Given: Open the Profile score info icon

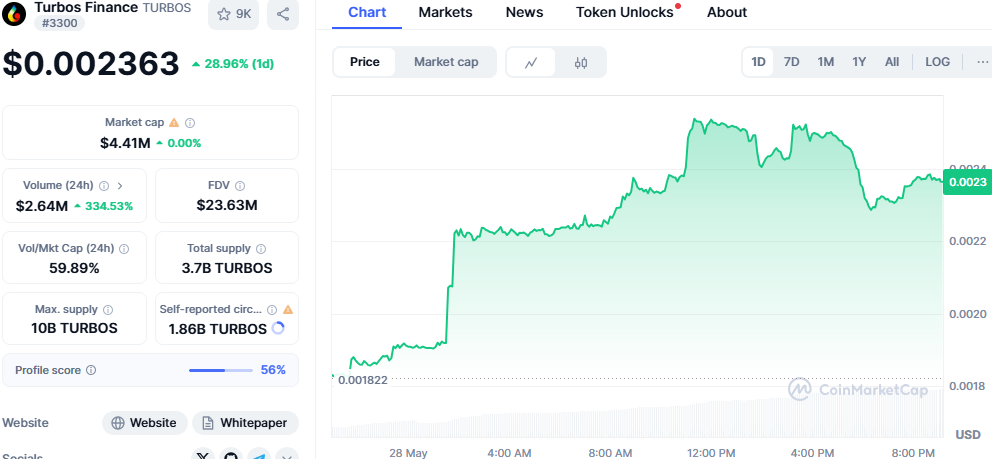Looking at the screenshot, I should coord(91,370).
